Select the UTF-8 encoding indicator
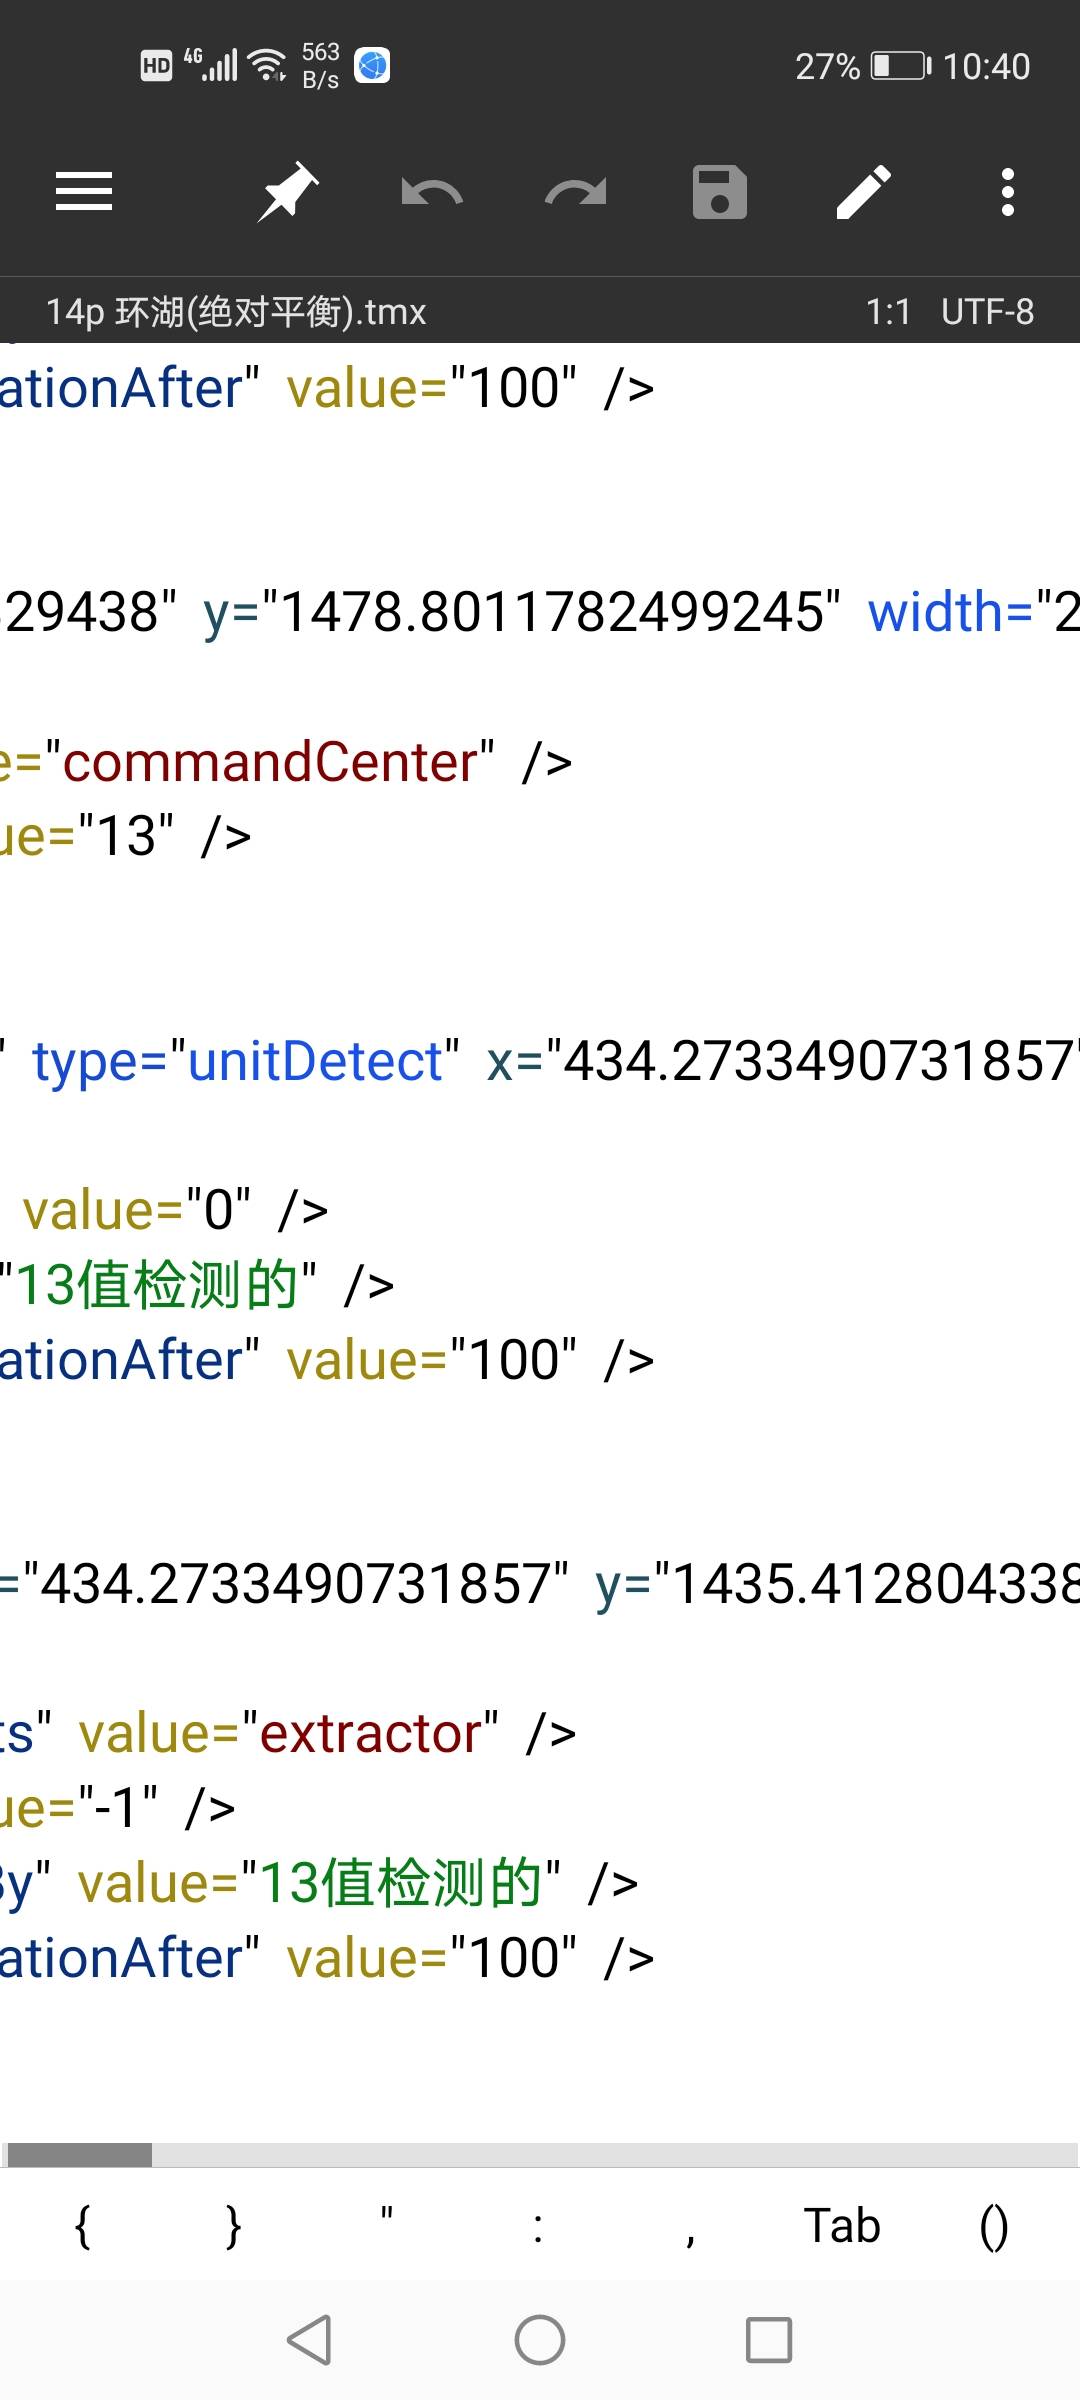1080x2400 pixels. tap(987, 312)
